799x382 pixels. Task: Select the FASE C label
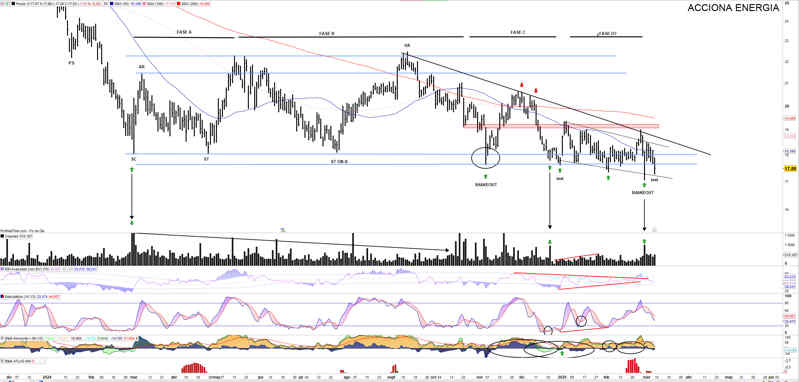click(x=518, y=32)
